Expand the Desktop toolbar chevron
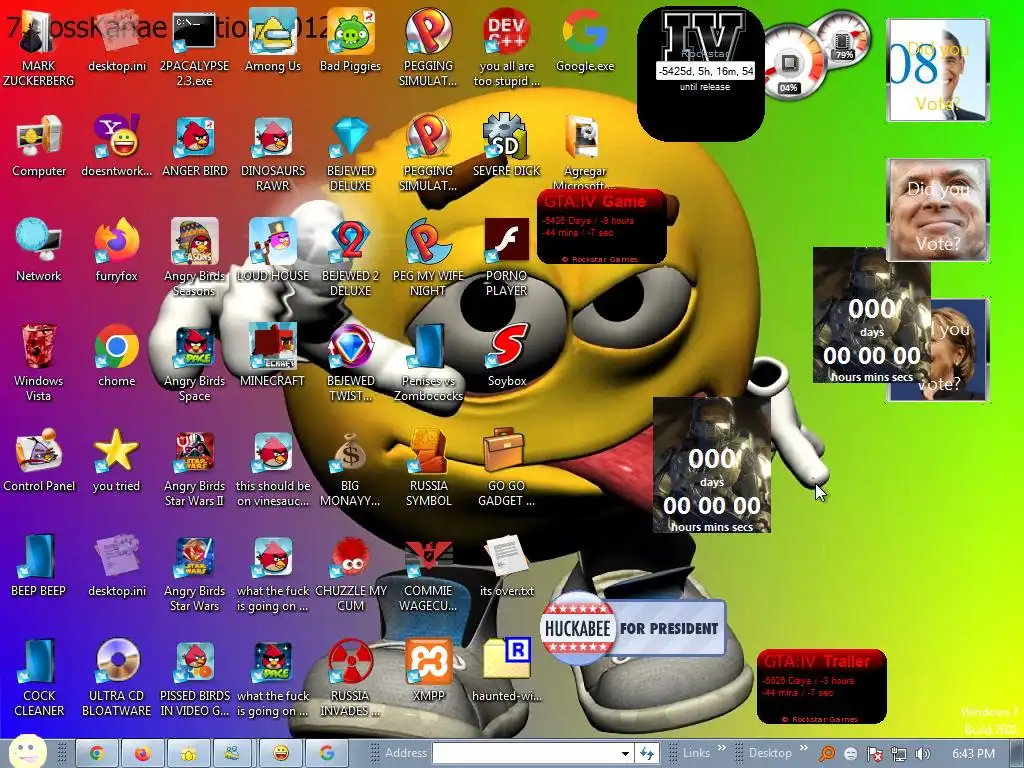This screenshot has width=1024, height=768. point(803,748)
